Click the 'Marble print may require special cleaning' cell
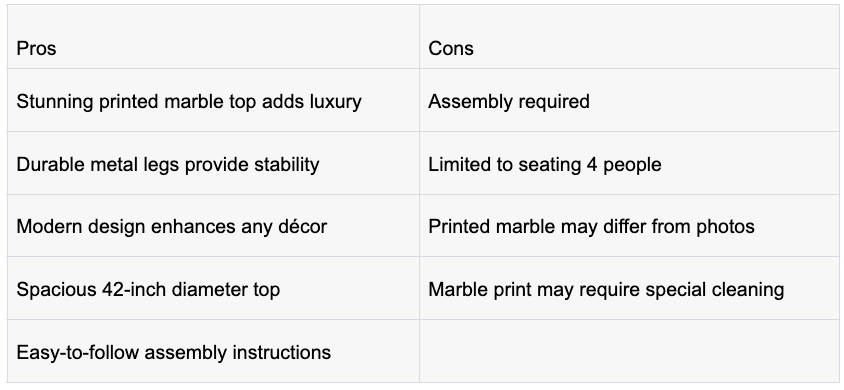 (629, 288)
